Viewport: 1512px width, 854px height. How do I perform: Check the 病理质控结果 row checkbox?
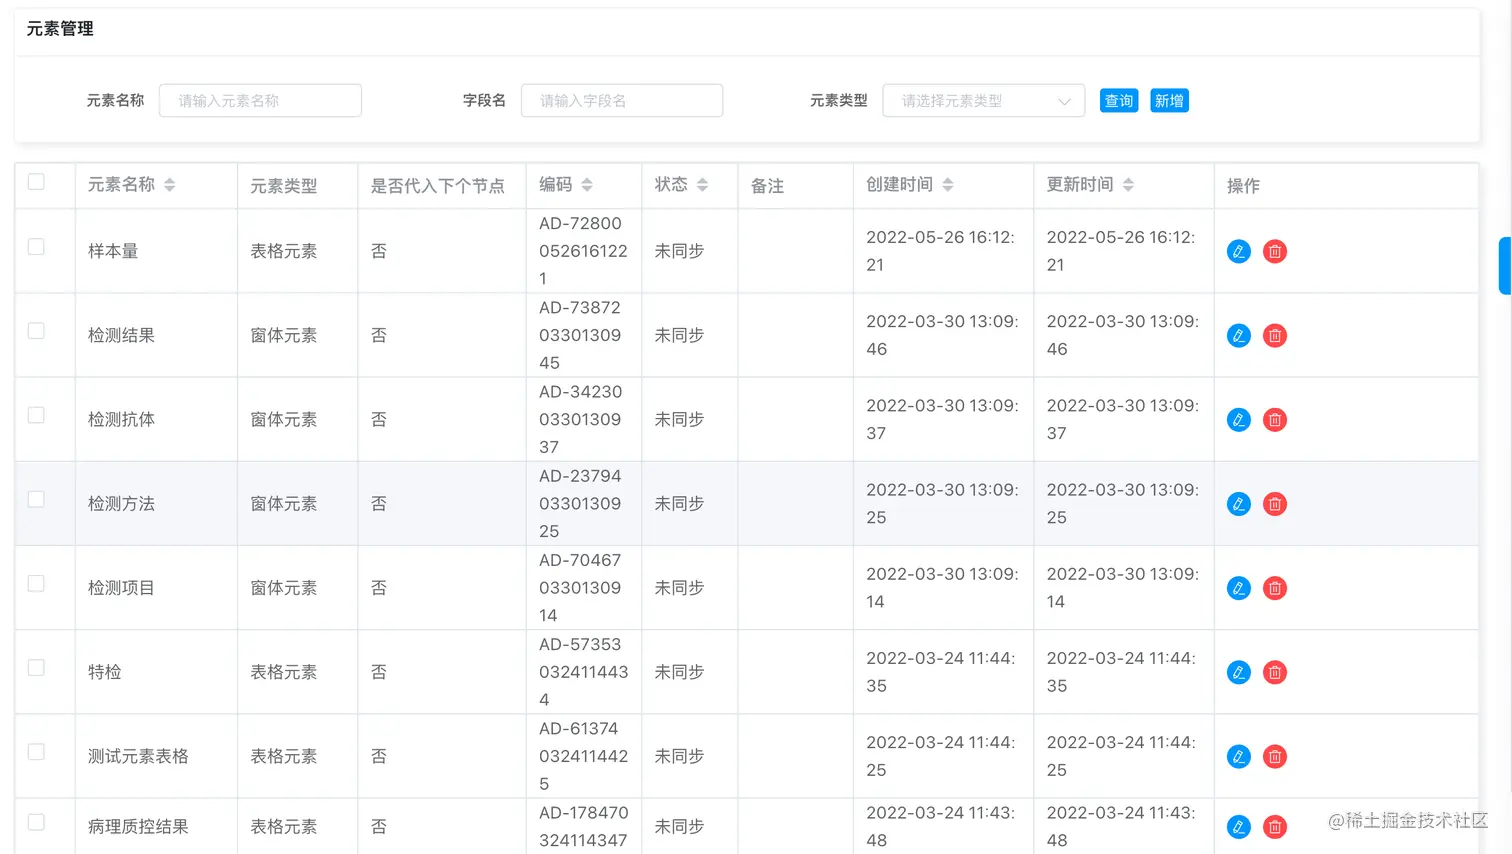(x=36, y=822)
